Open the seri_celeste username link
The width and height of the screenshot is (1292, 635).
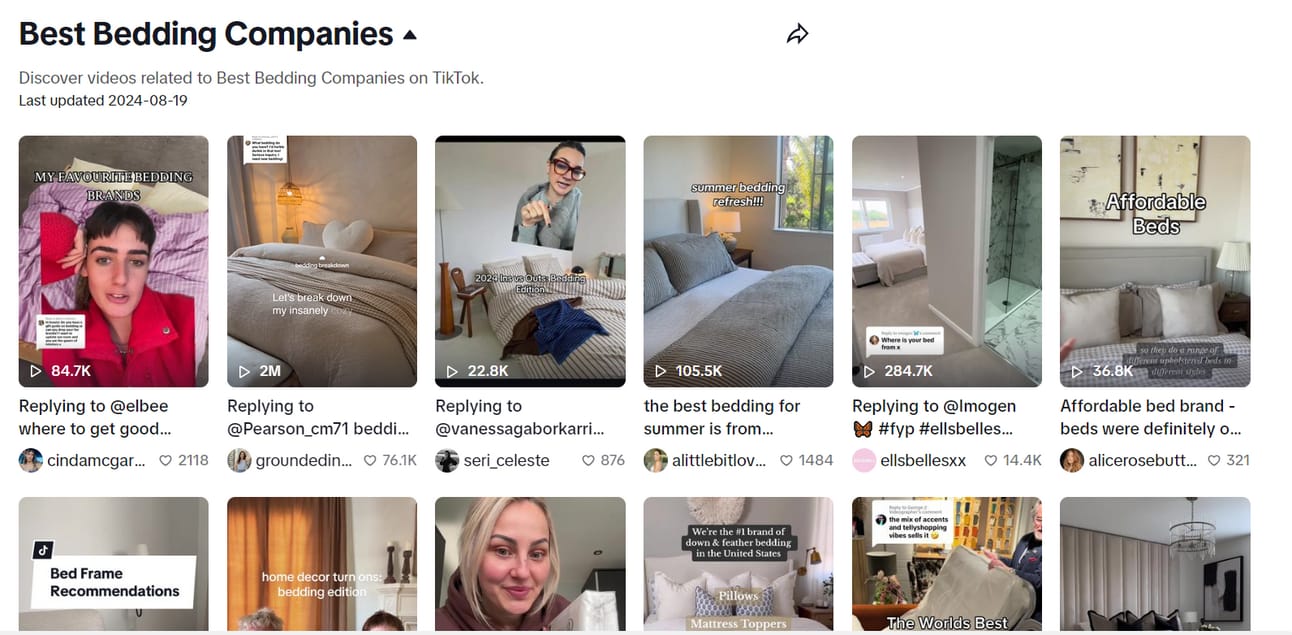click(506, 460)
